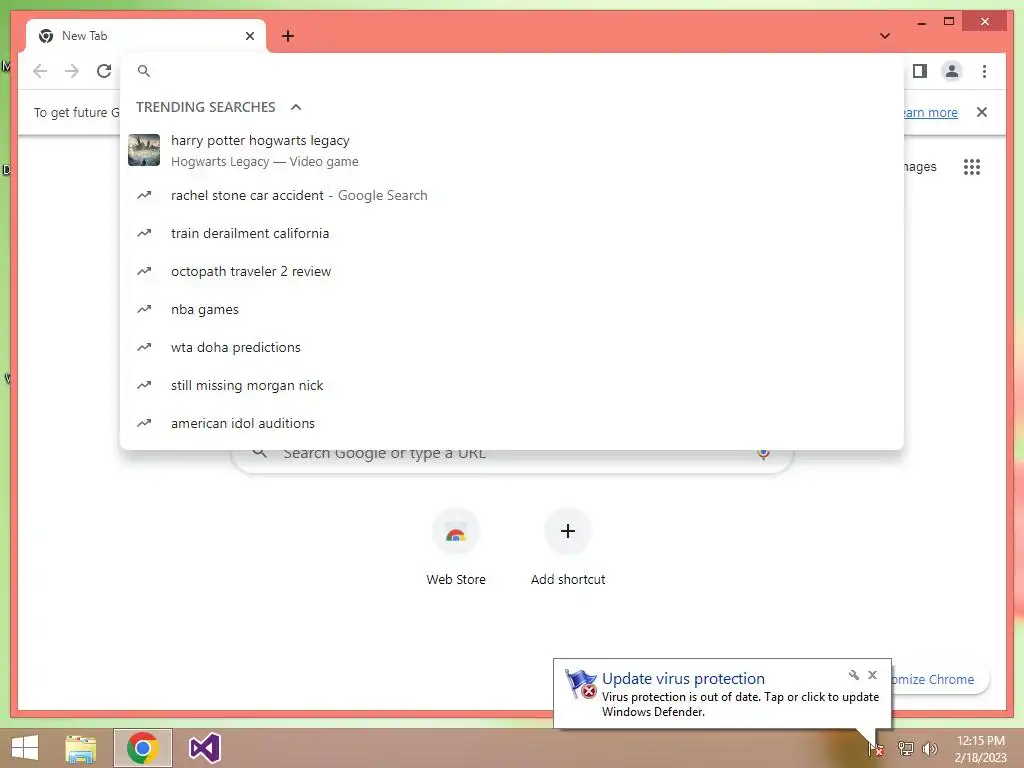This screenshot has width=1024, height=768.
Task: Open the tab search chevron
Action: pyautogui.click(x=885, y=36)
